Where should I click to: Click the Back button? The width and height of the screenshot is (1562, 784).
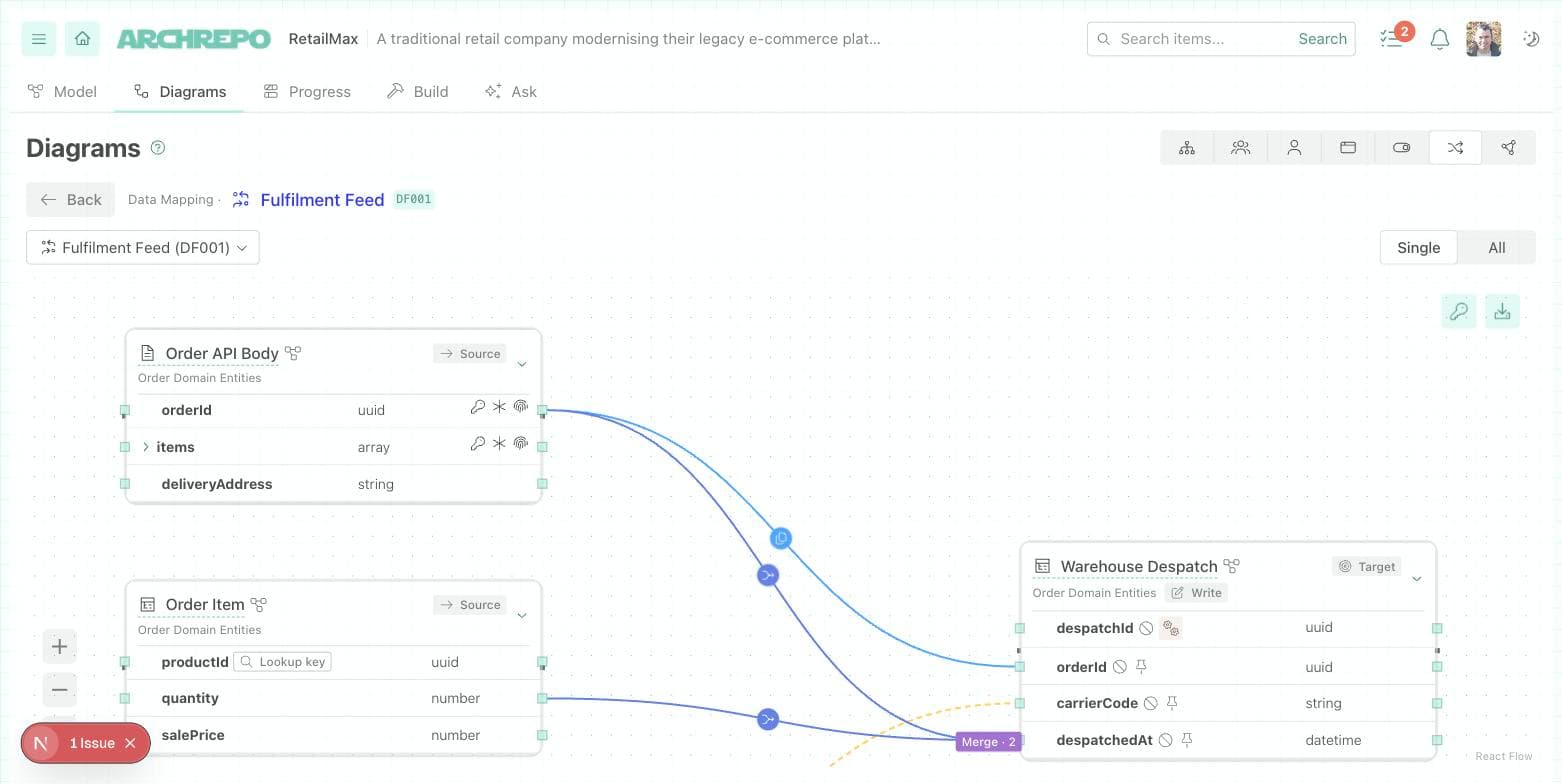(x=71, y=199)
